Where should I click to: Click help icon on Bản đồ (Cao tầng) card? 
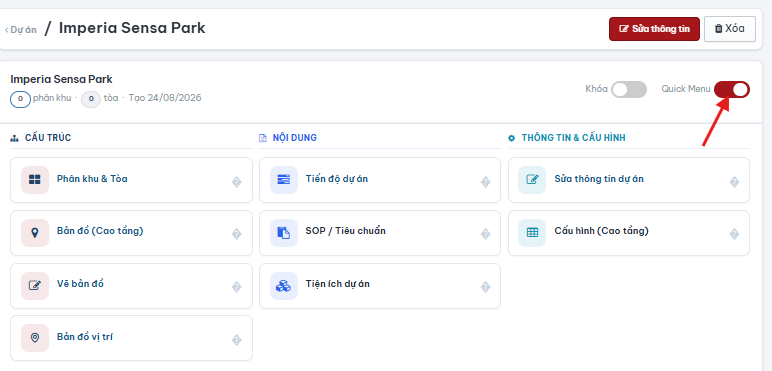236,234
